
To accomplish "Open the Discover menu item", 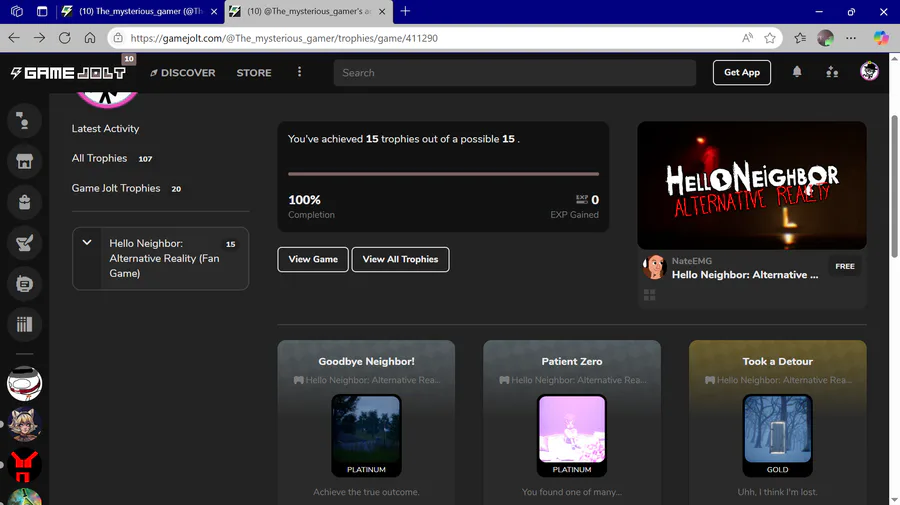I will tap(183, 73).
